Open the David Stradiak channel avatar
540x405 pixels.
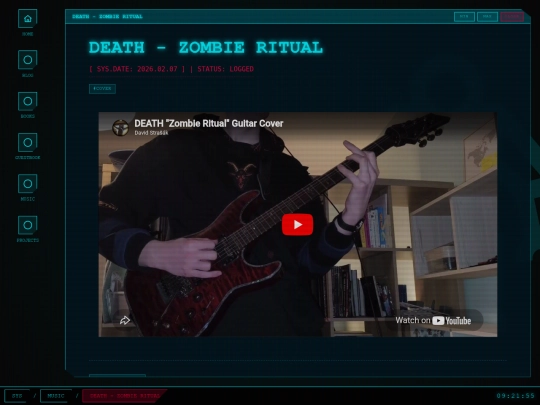coord(121,127)
